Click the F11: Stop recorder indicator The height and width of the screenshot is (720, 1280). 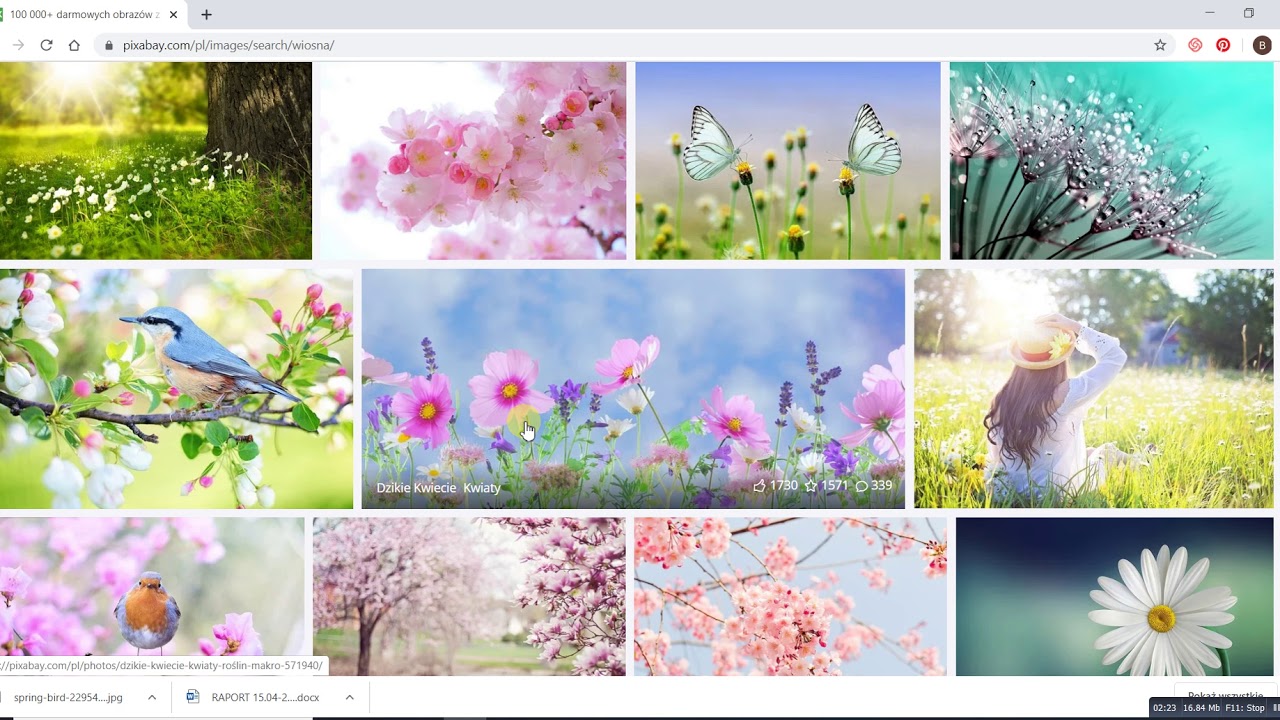pos(1245,708)
